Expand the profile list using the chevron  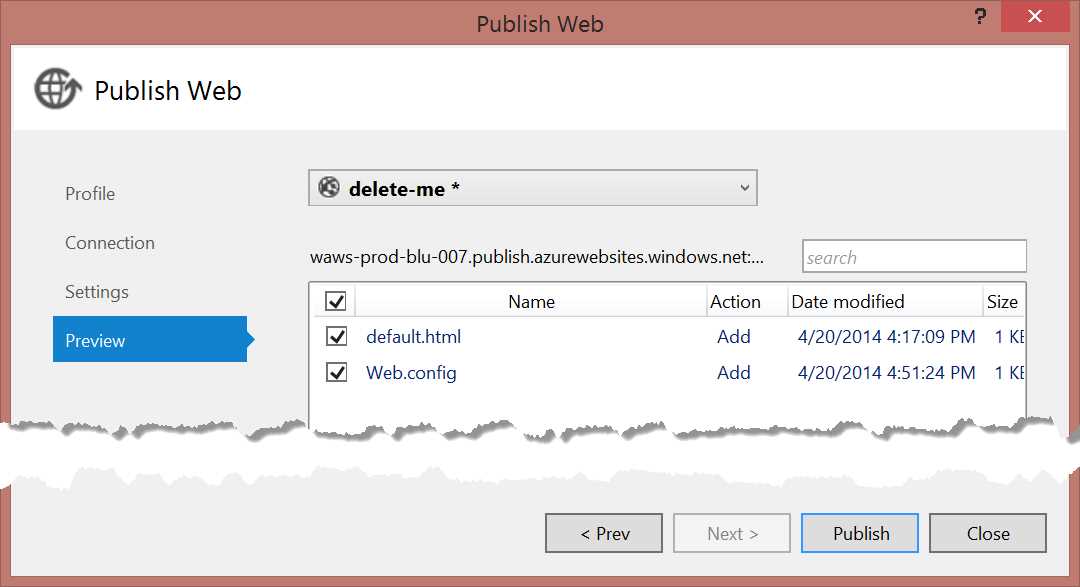coord(744,187)
